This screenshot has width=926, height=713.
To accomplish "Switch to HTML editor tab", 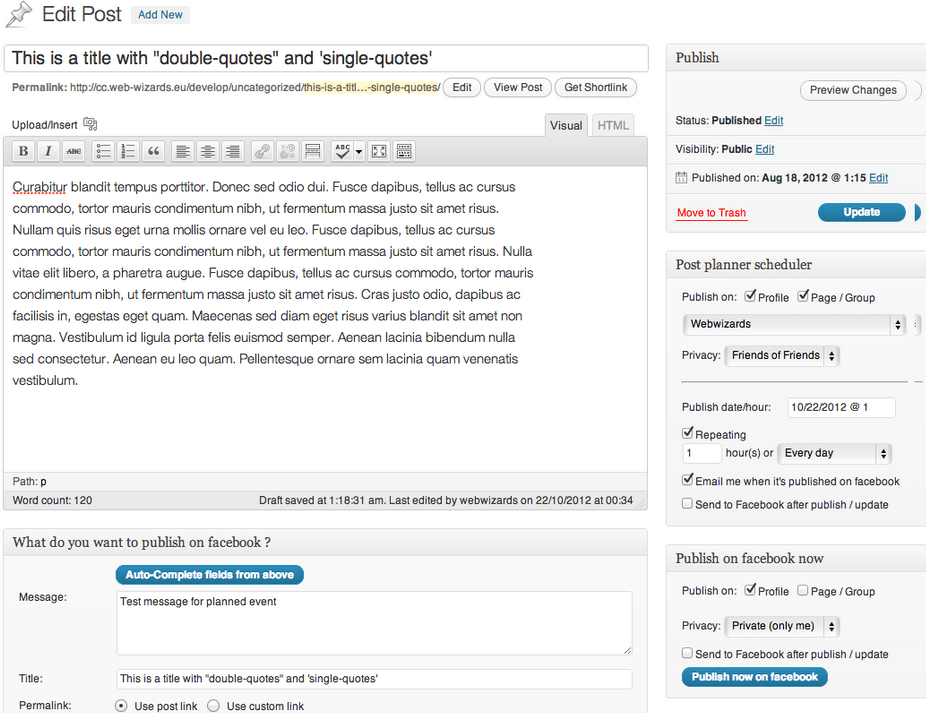I will (x=612, y=125).
